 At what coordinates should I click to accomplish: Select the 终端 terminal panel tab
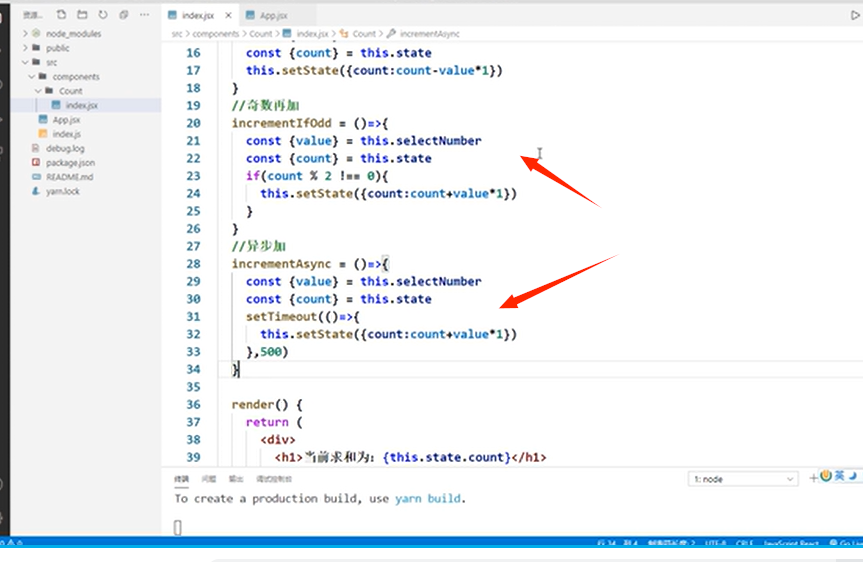coord(181,479)
